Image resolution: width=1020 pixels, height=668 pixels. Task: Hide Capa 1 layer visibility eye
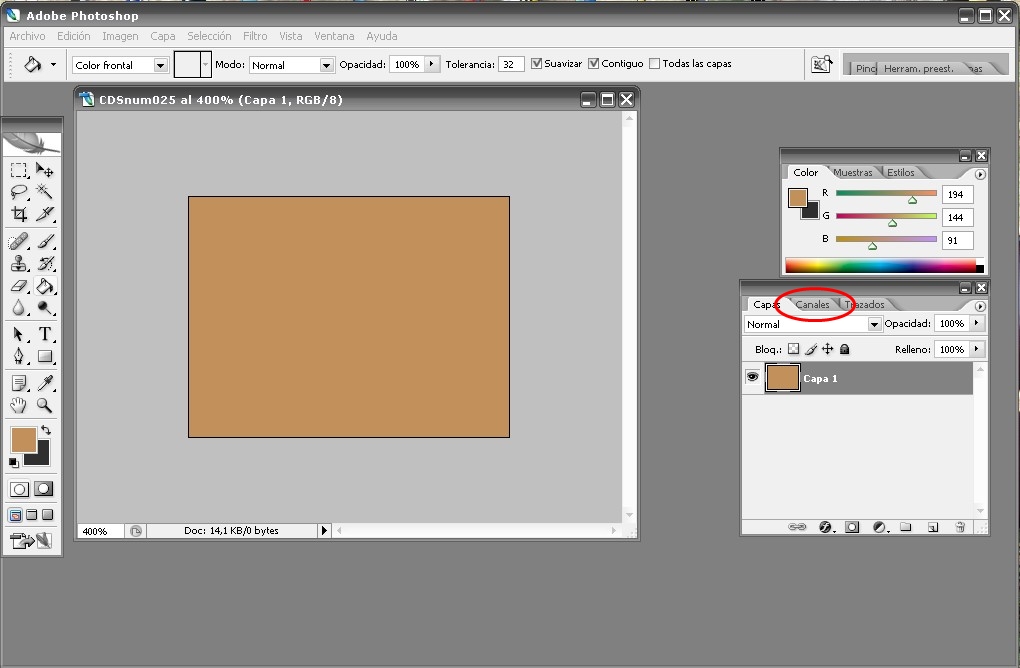(753, 377)
